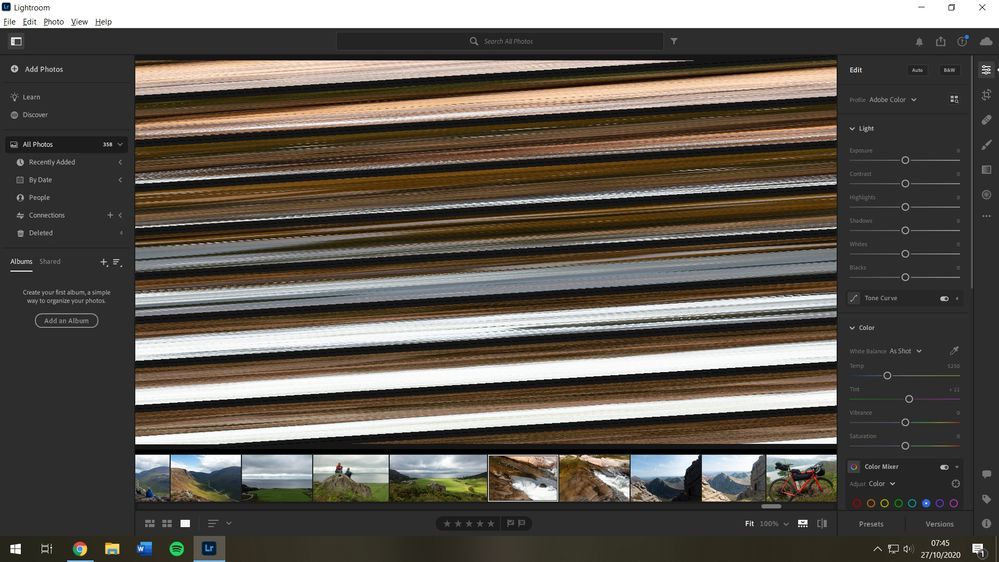The image size is (999, 562).
Task: Pick the White Balance eyedropper selector
Action: click(954, 350)
